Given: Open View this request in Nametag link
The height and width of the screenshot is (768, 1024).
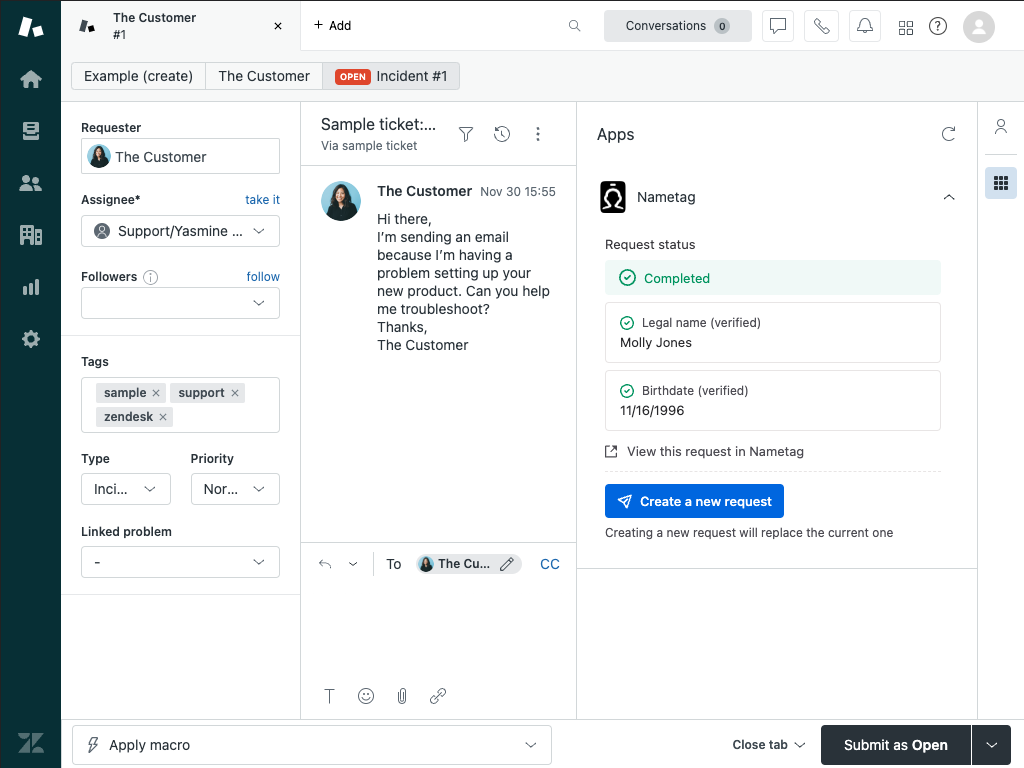Looking at the screenshot, I should 714,451.
